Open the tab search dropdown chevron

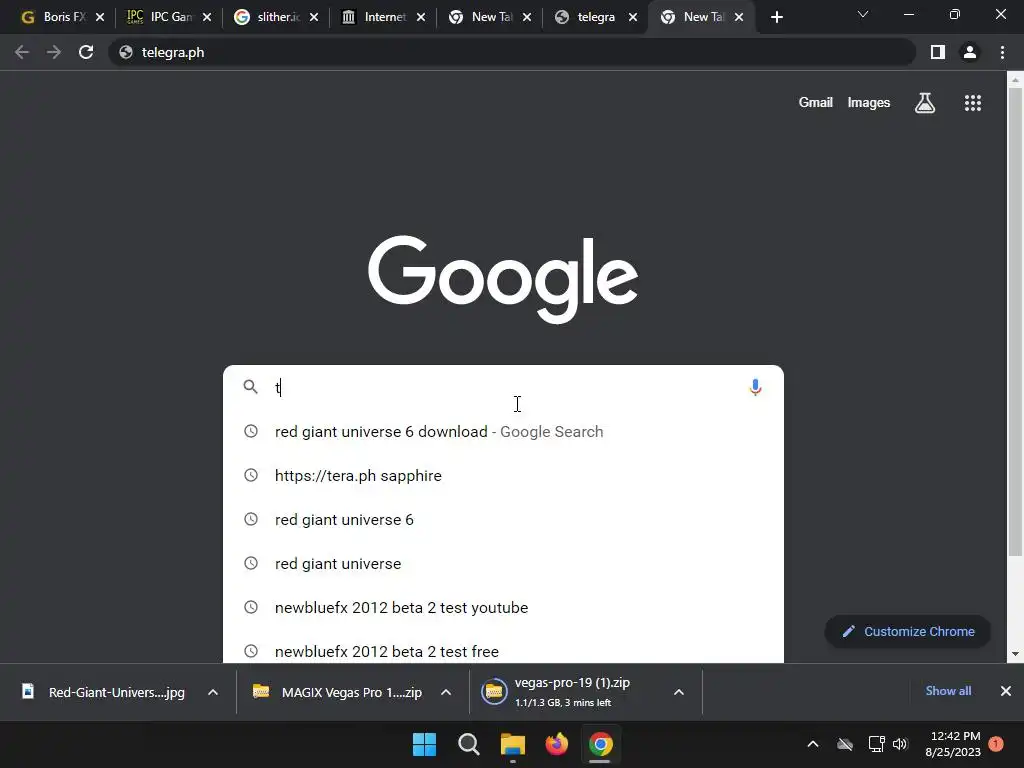863,14
